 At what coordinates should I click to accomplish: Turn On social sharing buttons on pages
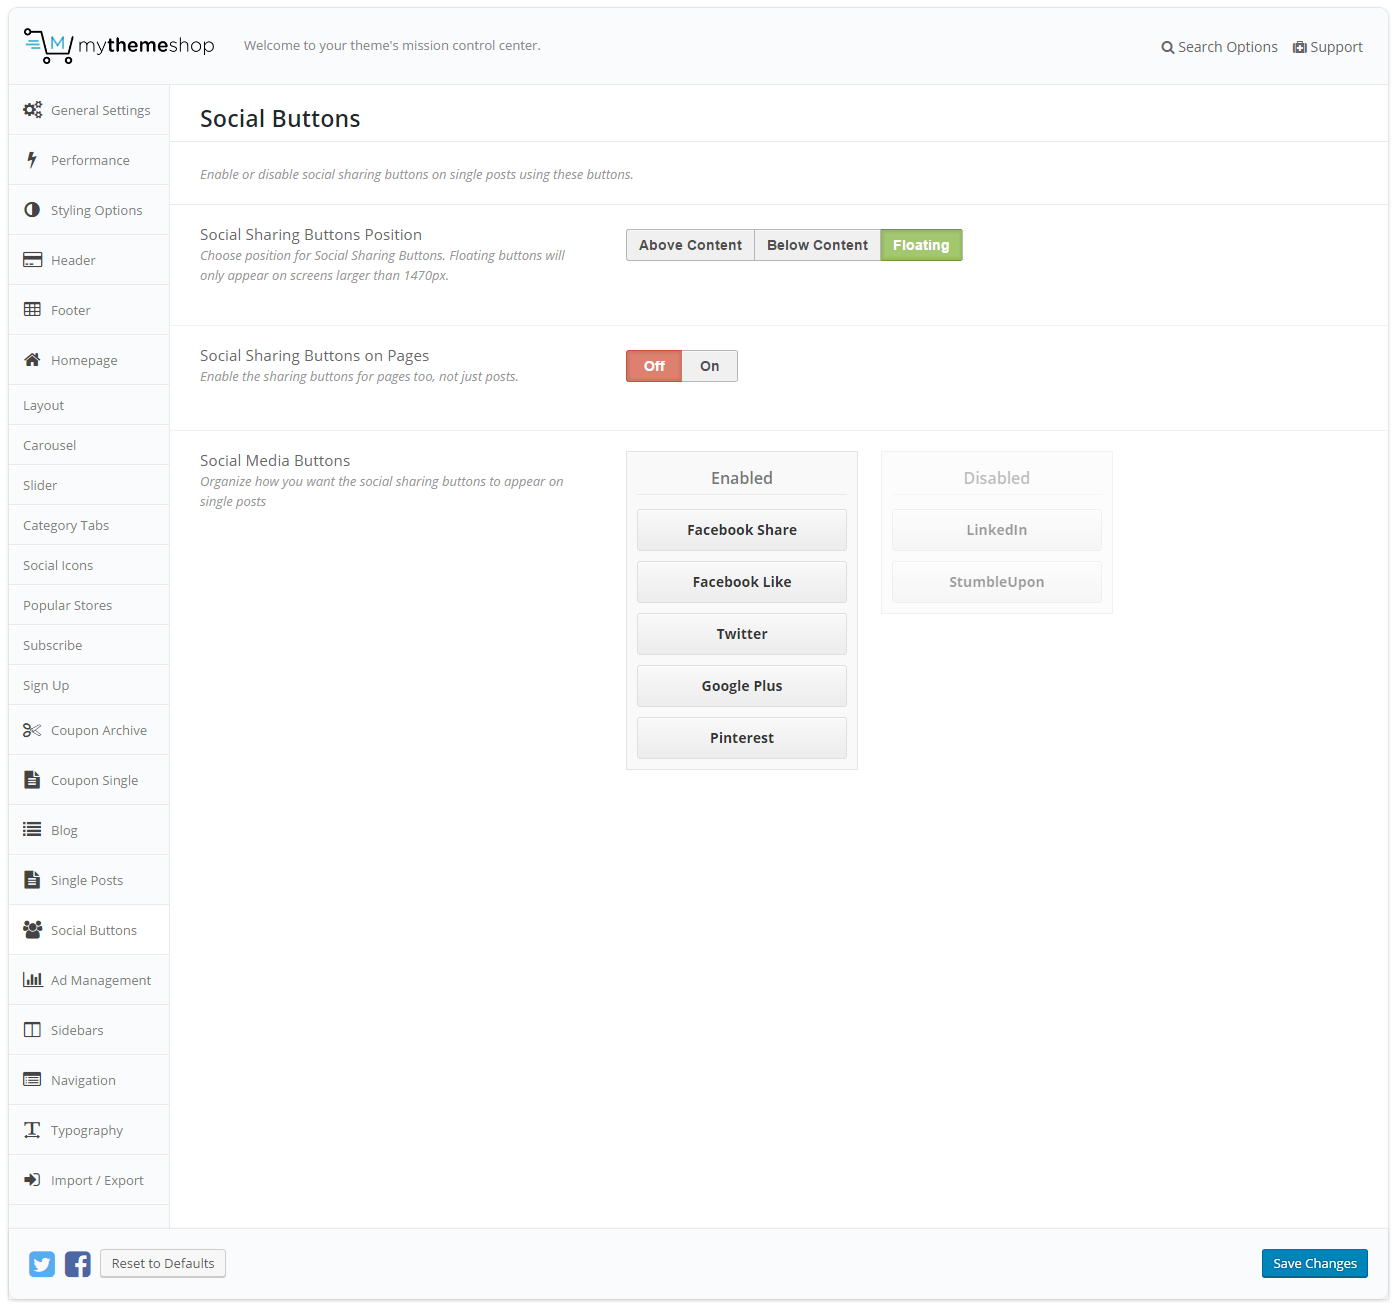click(x=709, y=366)
